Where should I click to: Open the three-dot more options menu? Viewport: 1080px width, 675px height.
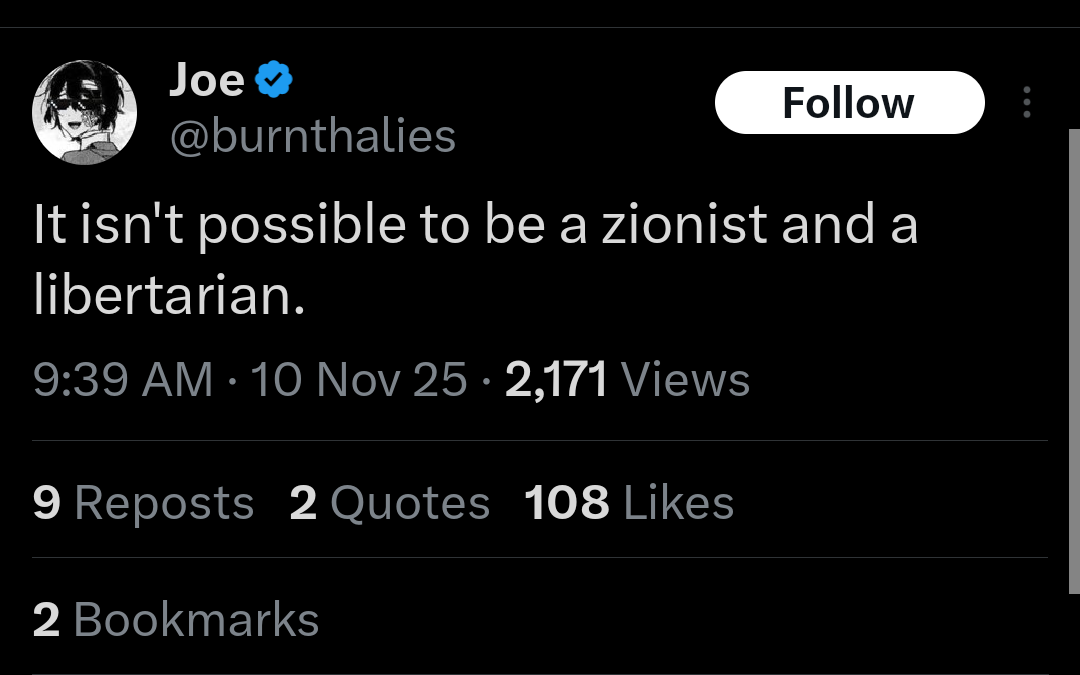(1026, 102)
